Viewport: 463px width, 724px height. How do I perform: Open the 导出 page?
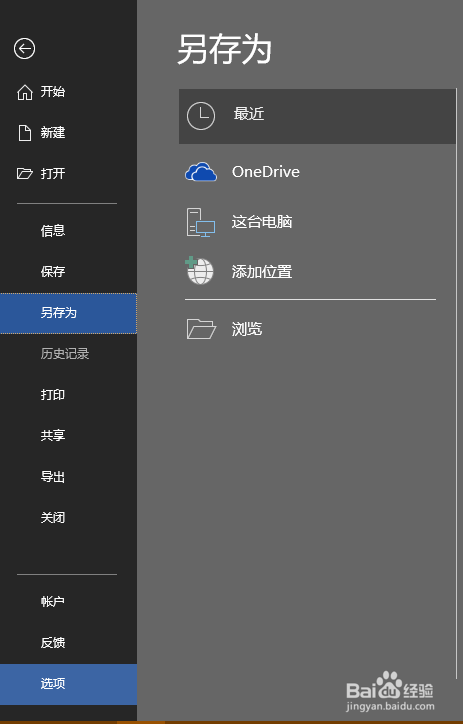click(x=68, y=477)
